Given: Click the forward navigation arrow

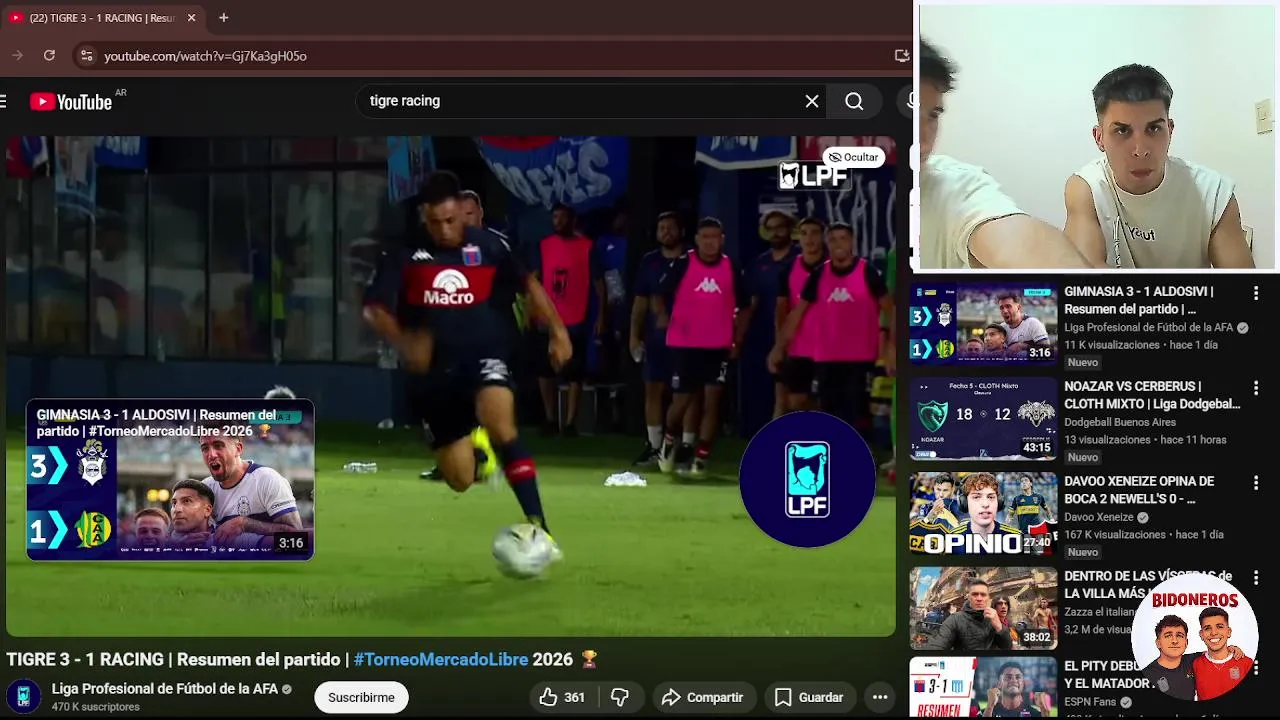Looking at the screenshot, I should pos(17,56).
